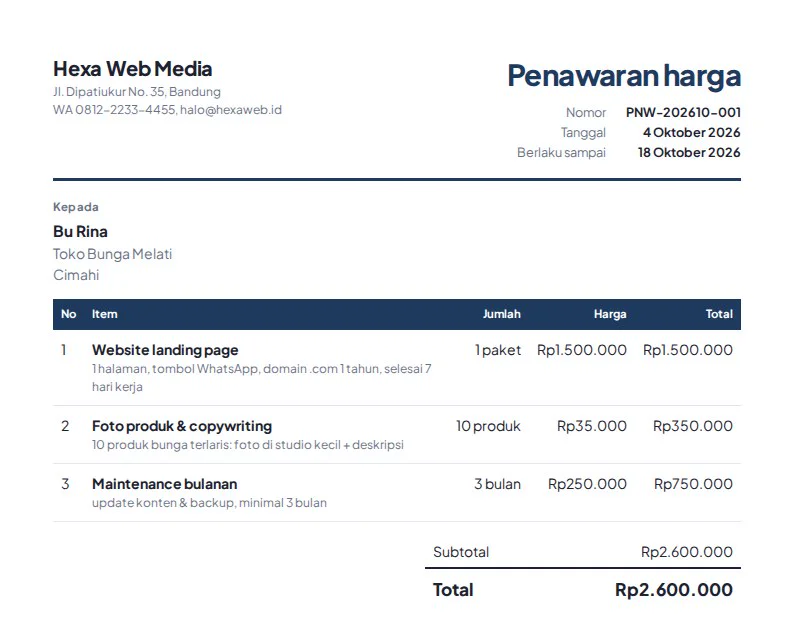Click row number 1 in No column
The width and height of the screenshot is (792, 640).
pos(64,350)
